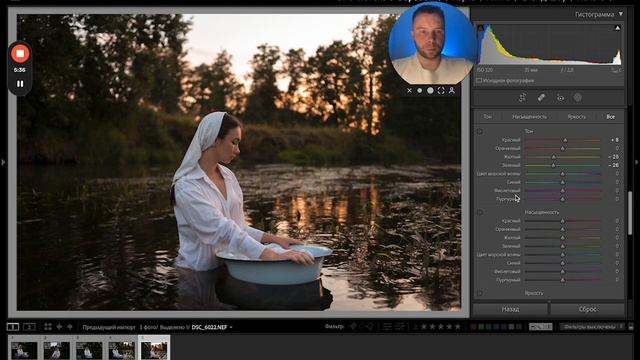Go back with the left arrow in the filmstrip bar
The image size is (640, 360).
[x=59, y=327]
